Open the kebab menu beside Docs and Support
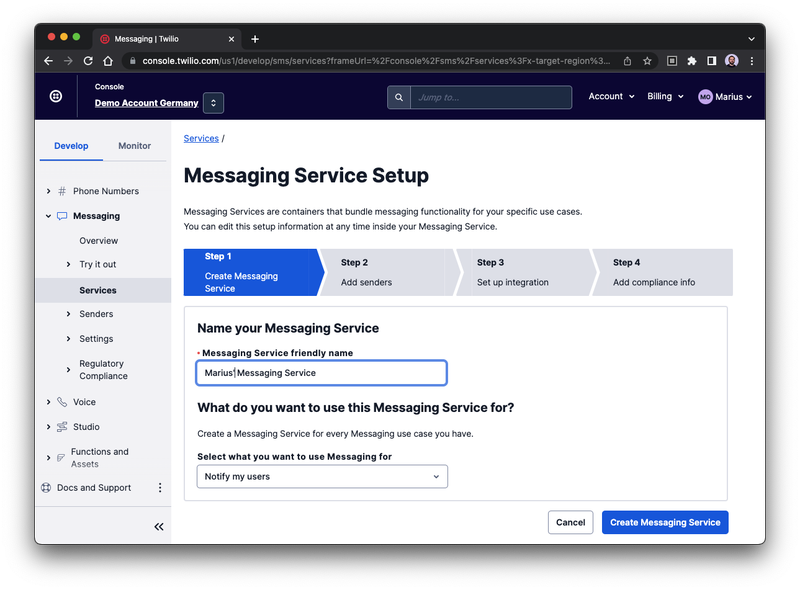800x590 pixels. 159,487
